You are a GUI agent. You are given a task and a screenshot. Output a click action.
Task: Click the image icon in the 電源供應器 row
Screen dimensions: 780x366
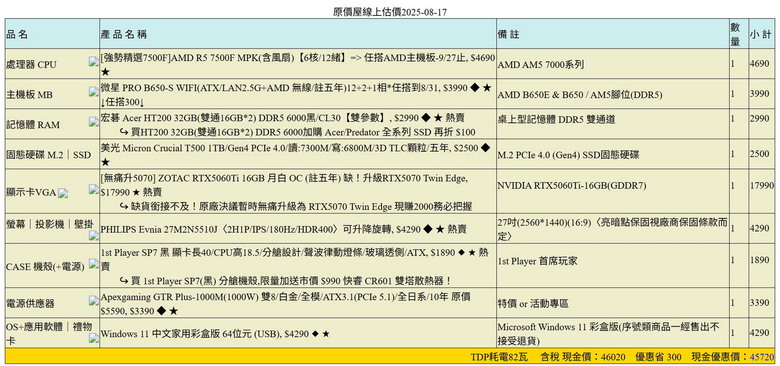[94, 300]
